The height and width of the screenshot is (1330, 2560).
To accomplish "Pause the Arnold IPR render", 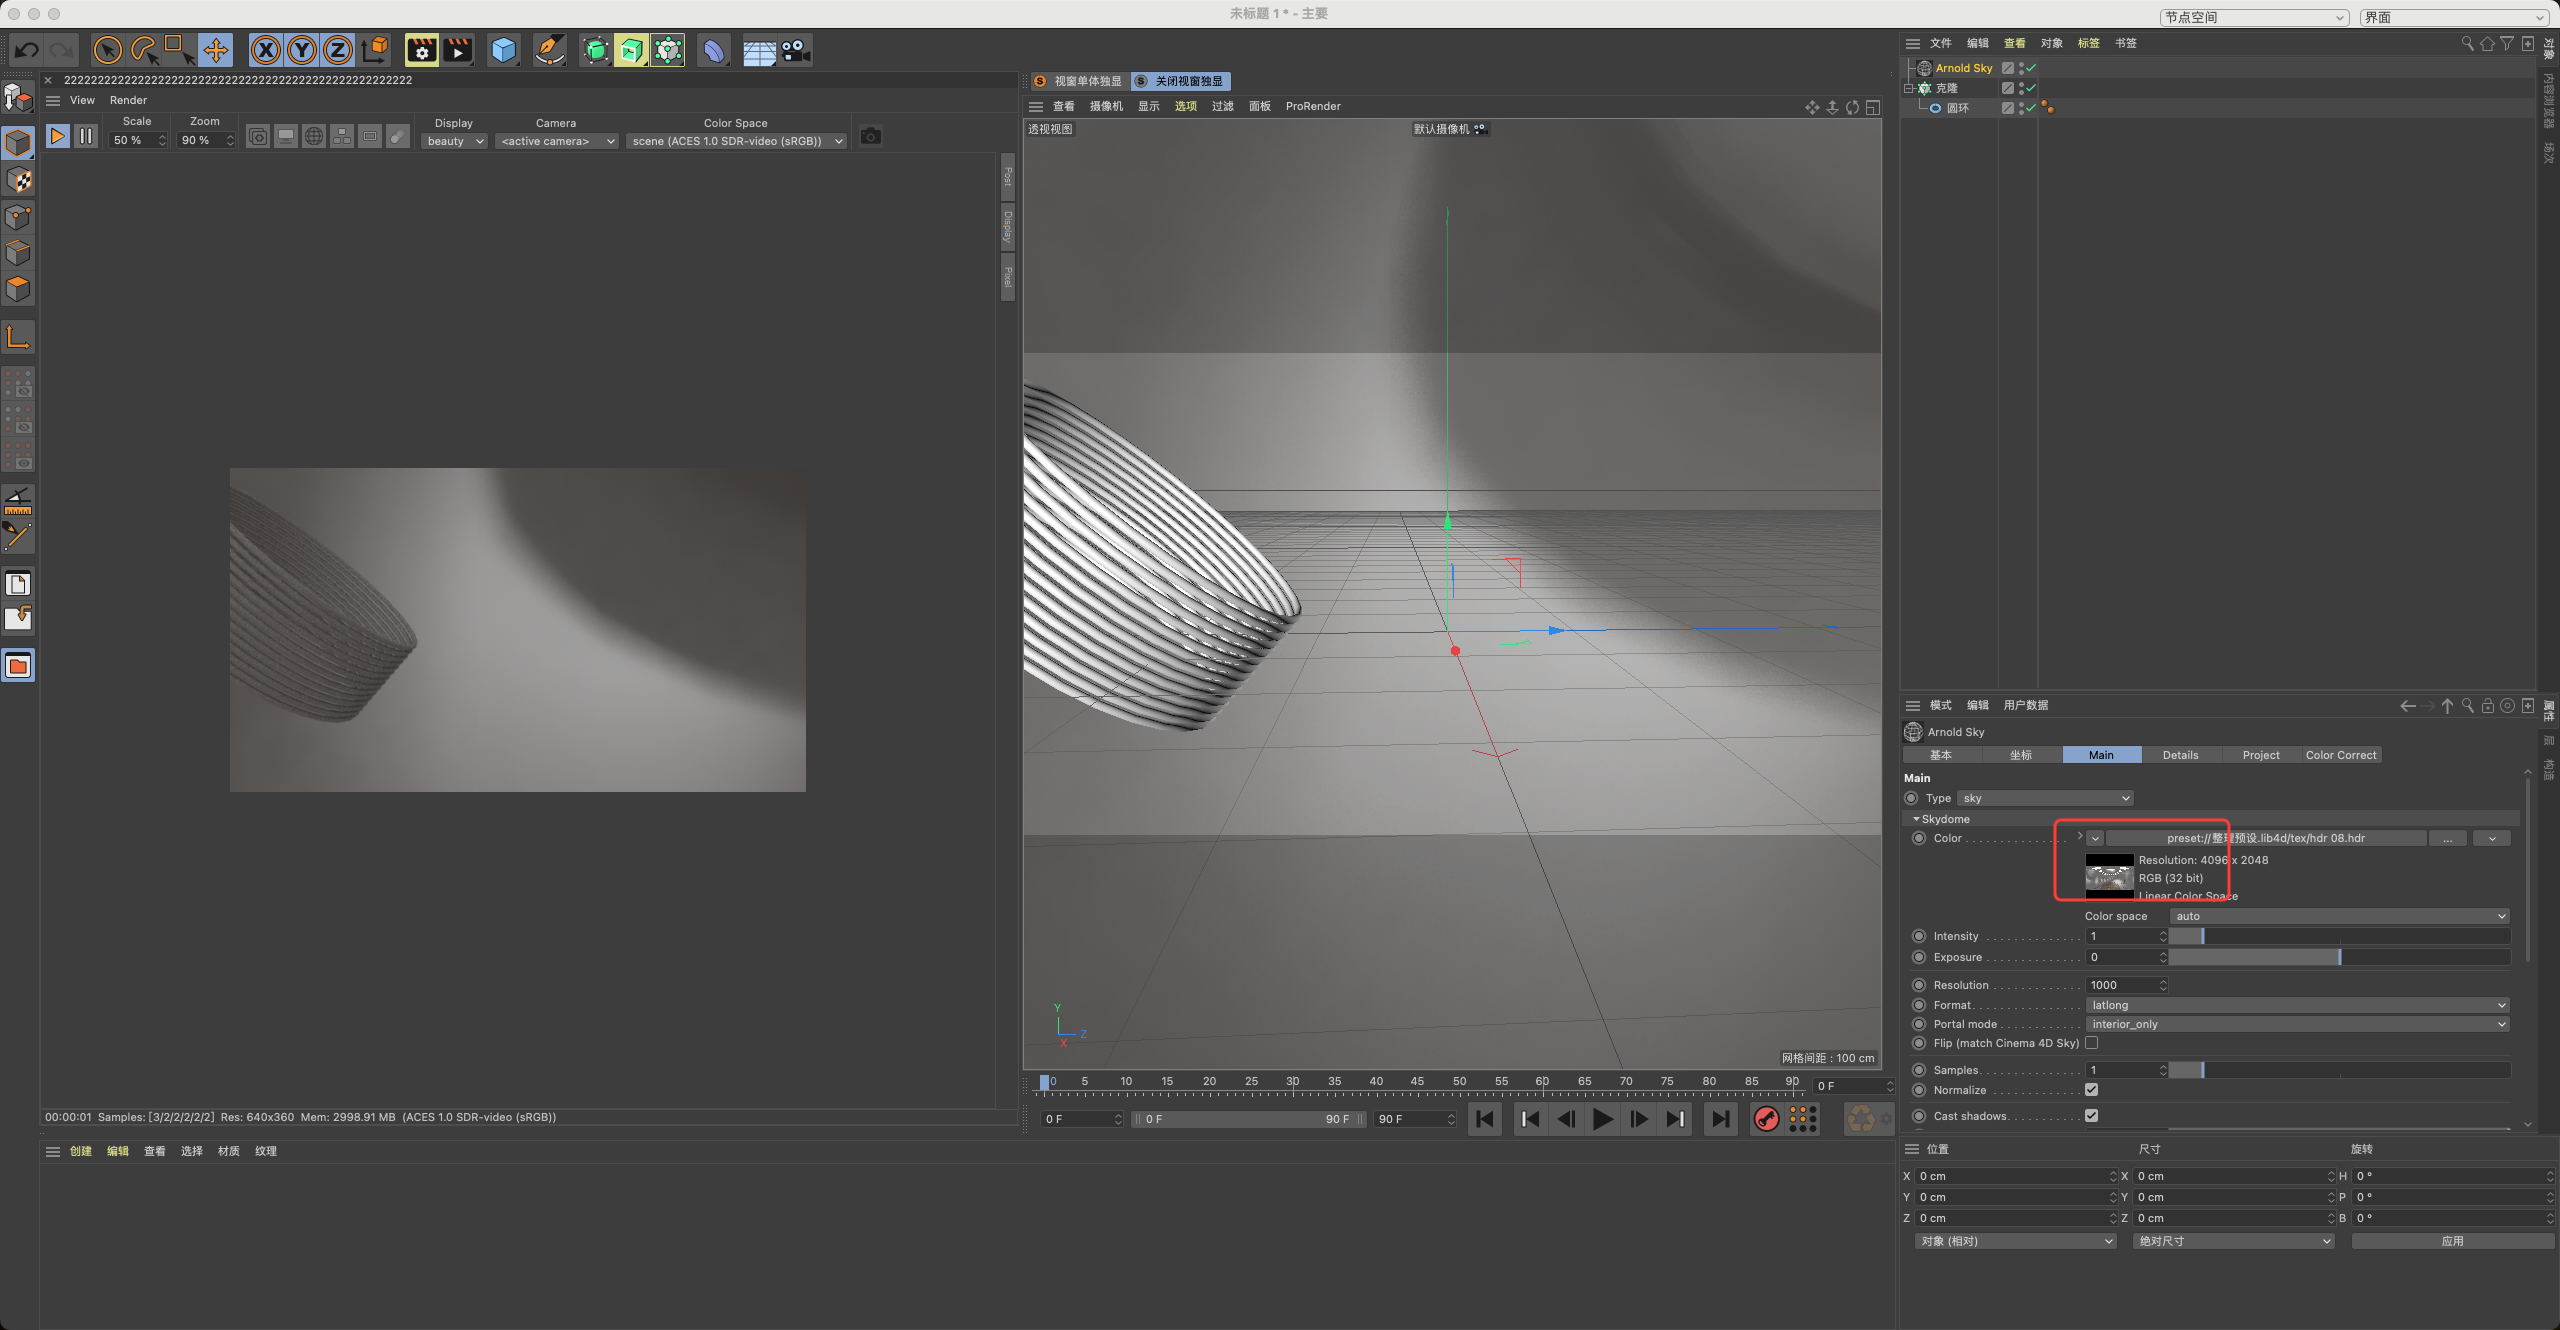I will click(86, 137).
